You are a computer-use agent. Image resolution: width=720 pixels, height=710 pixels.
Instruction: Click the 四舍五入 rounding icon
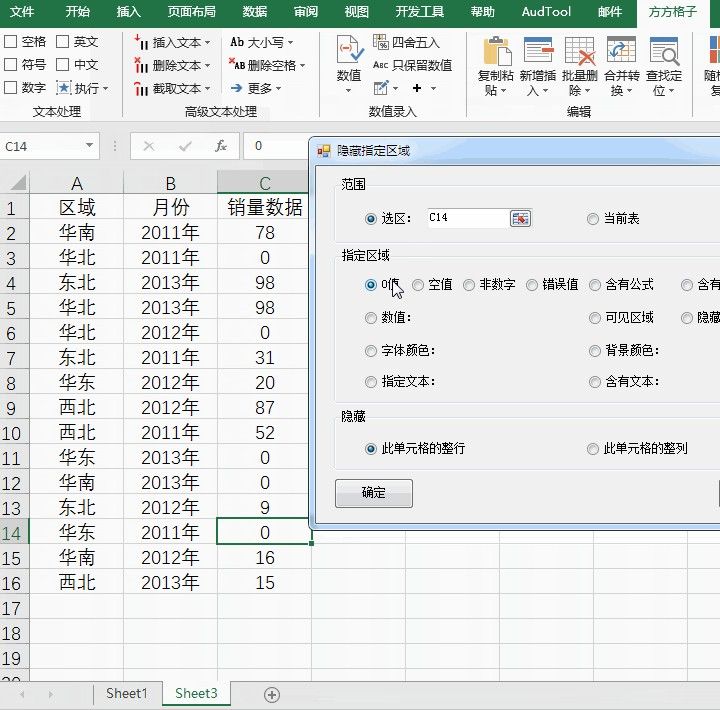380,42
